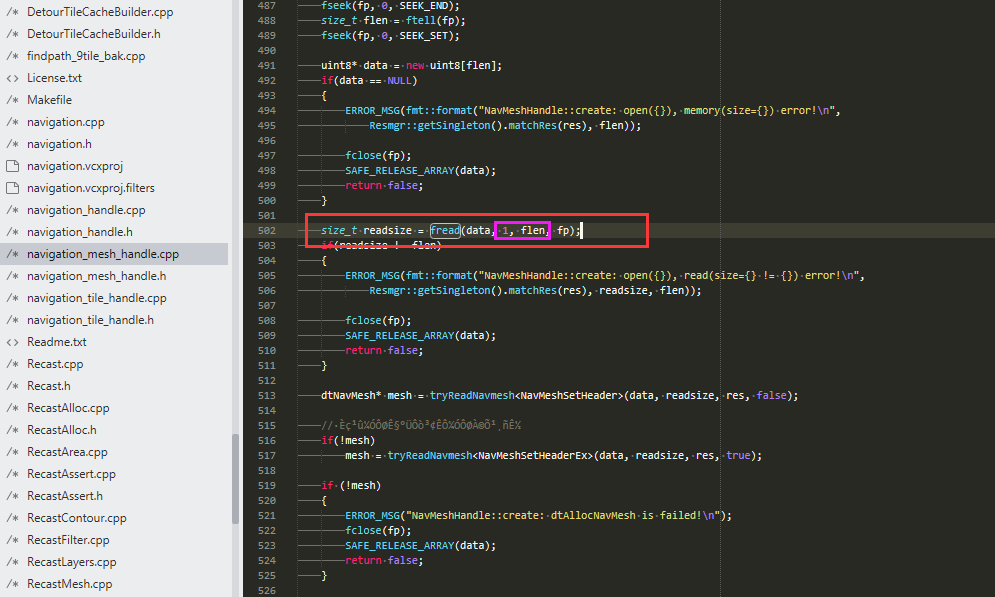Click the file icon beside navigation.vcxproj.filters

point(12,188)
